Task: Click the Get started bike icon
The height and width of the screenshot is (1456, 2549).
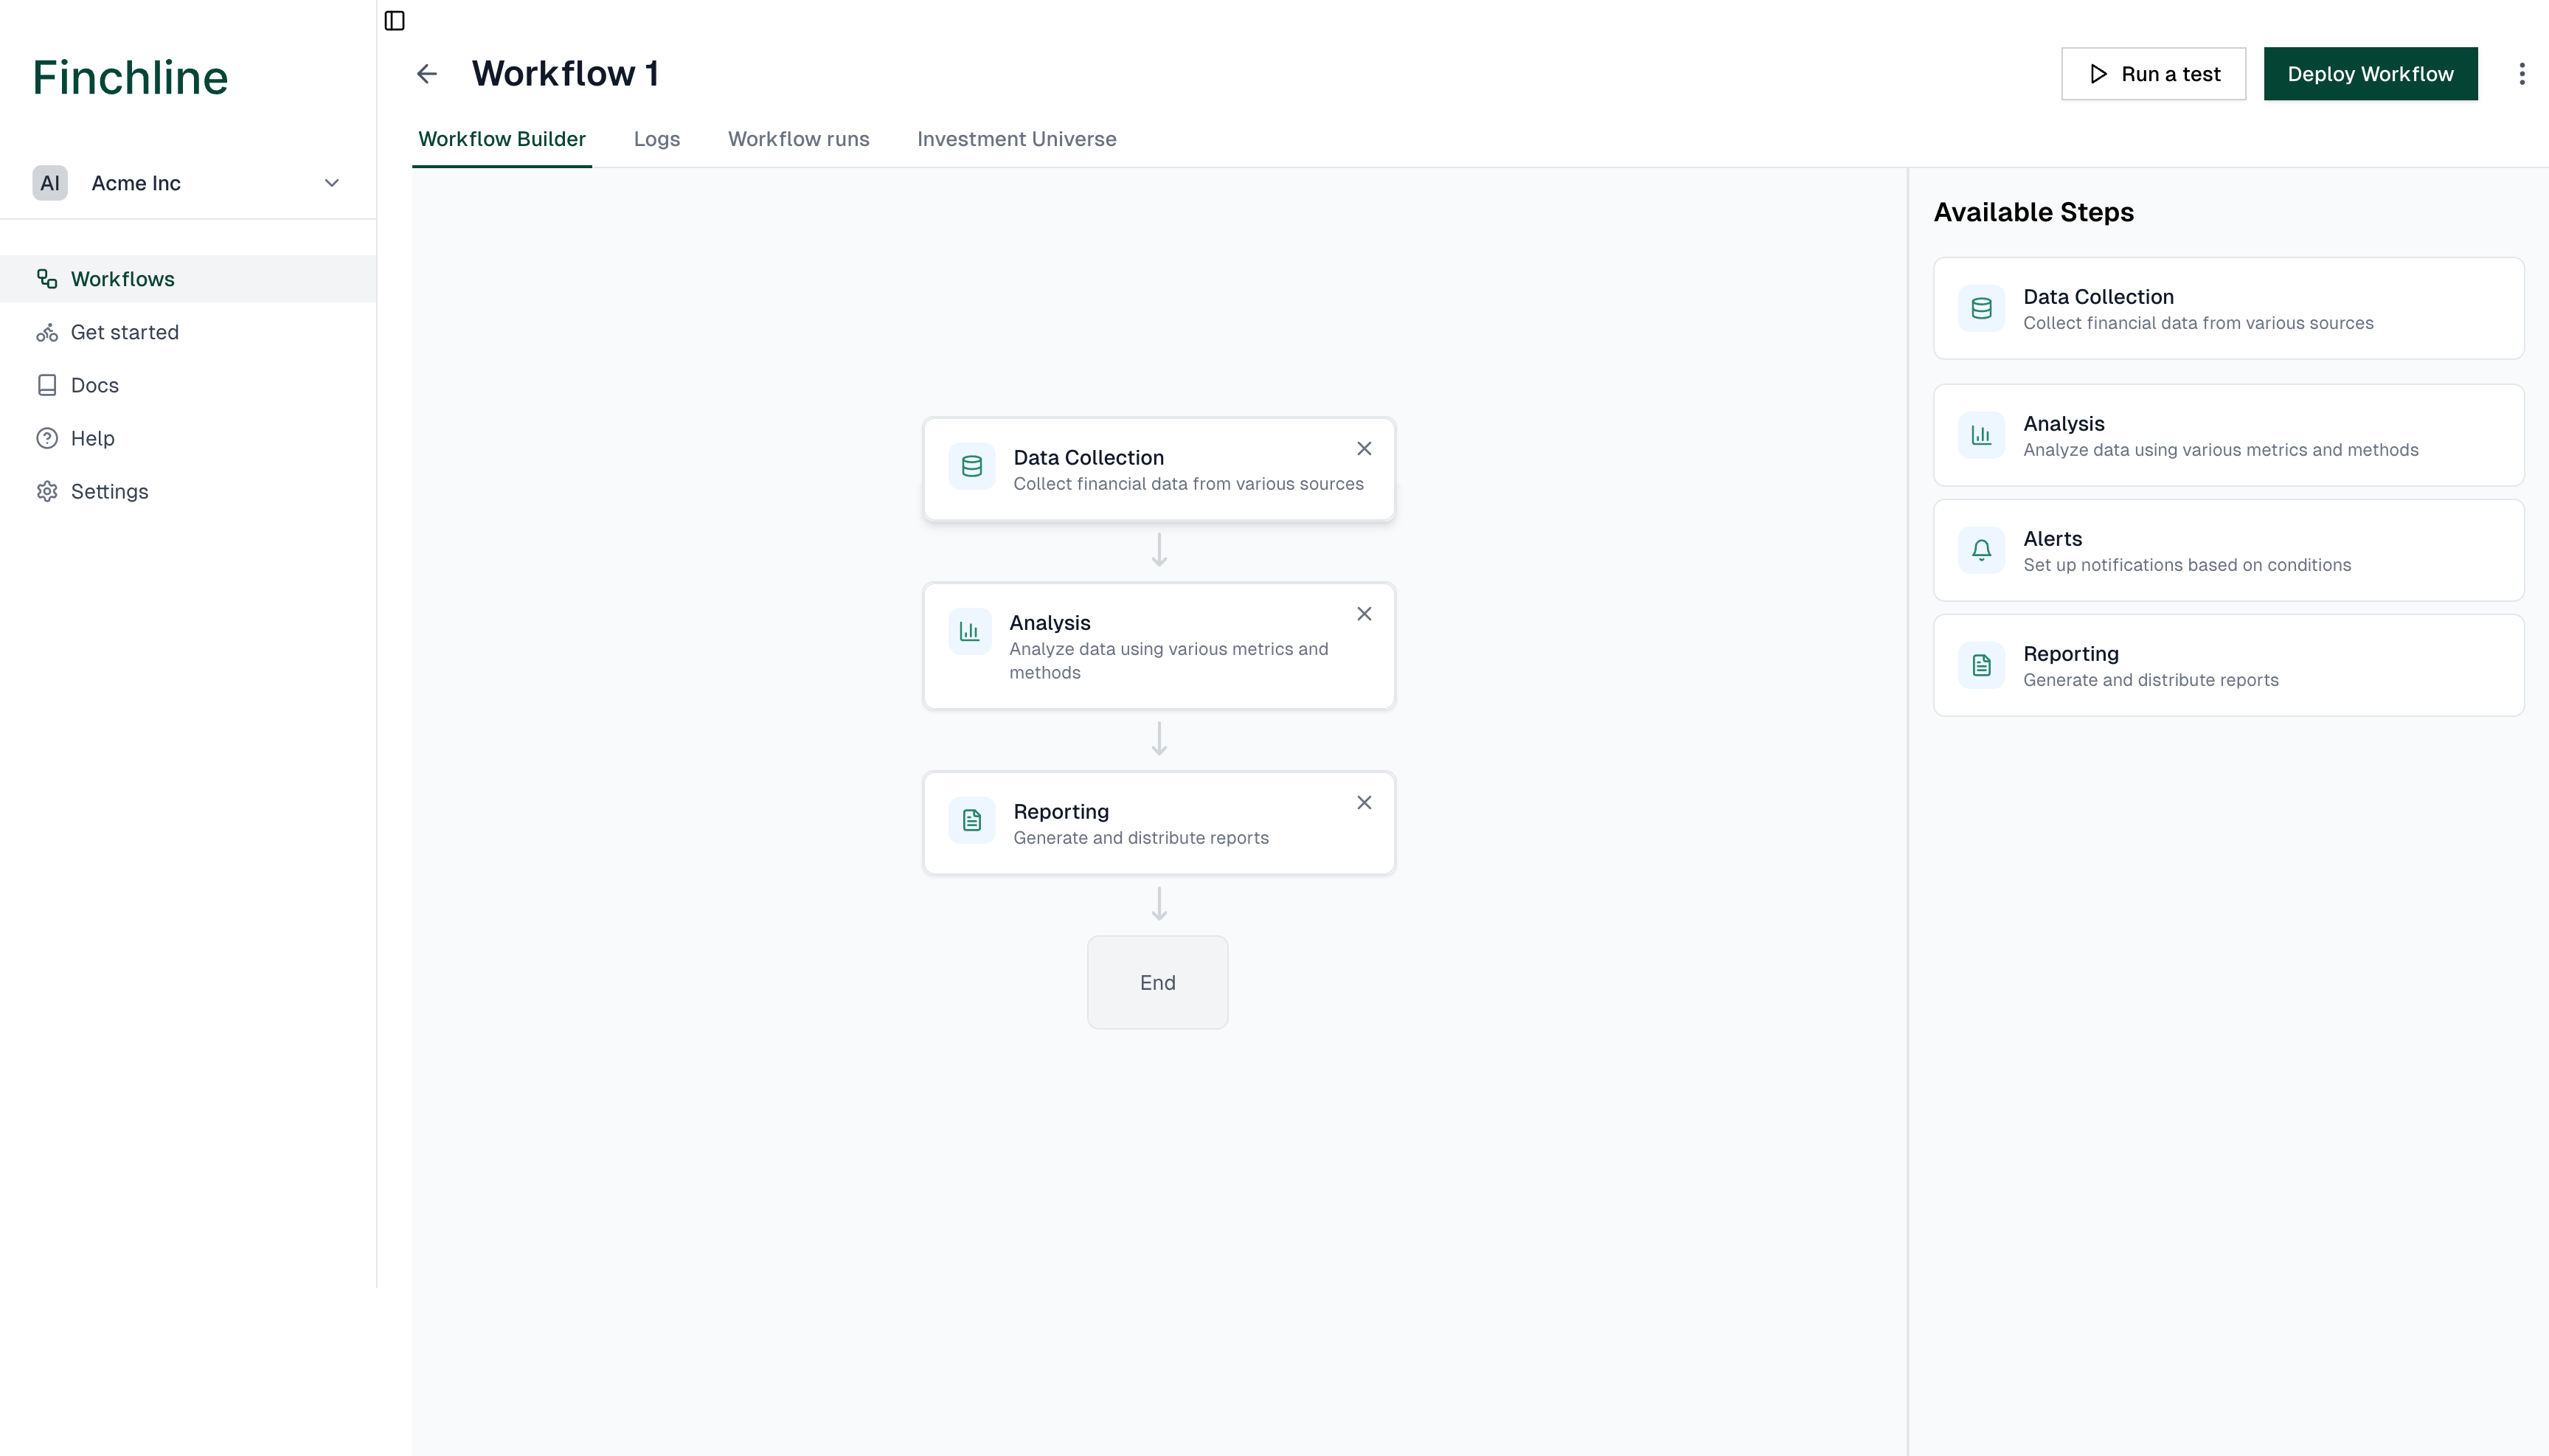Action: point(47,332)
